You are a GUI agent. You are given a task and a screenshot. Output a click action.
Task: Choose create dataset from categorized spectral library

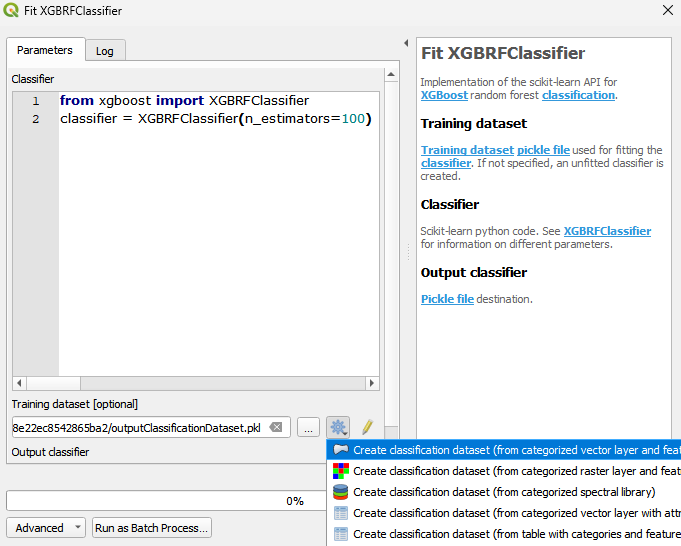(504, 492)
